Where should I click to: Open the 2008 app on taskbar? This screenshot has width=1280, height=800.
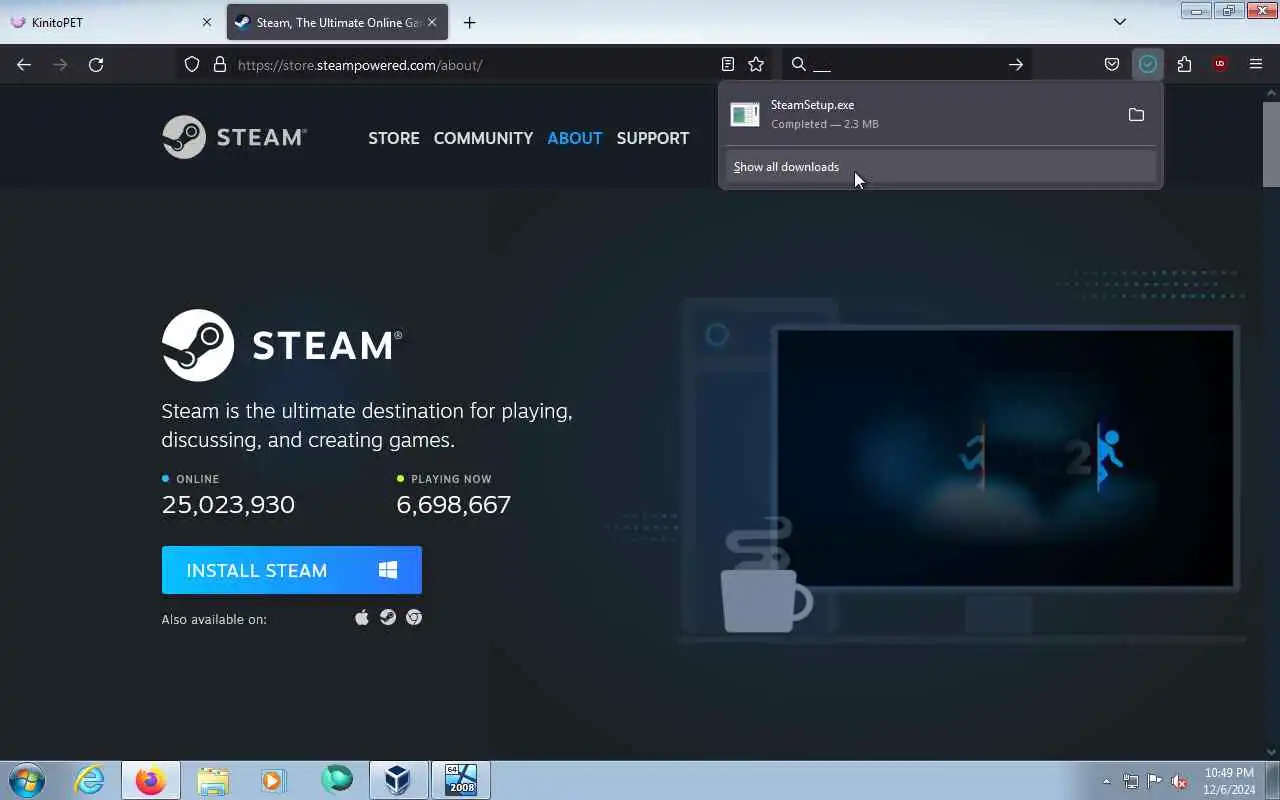(461, 780)
